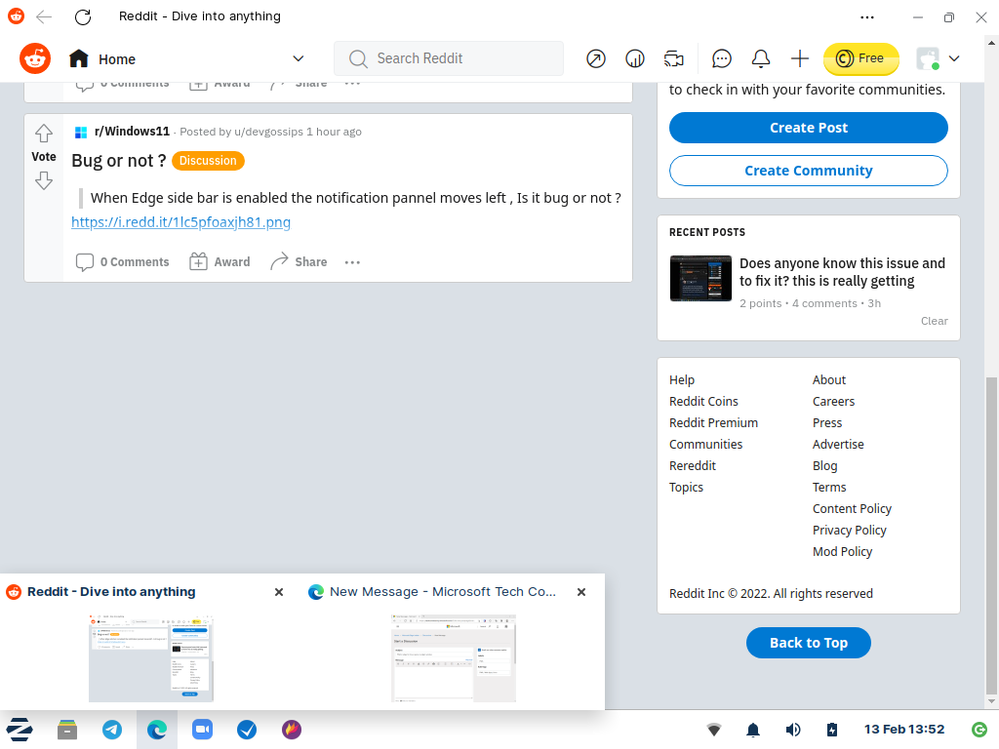Open the blue checkmark tasks app
Screen dimensions: 999x749
pos(247,729)
